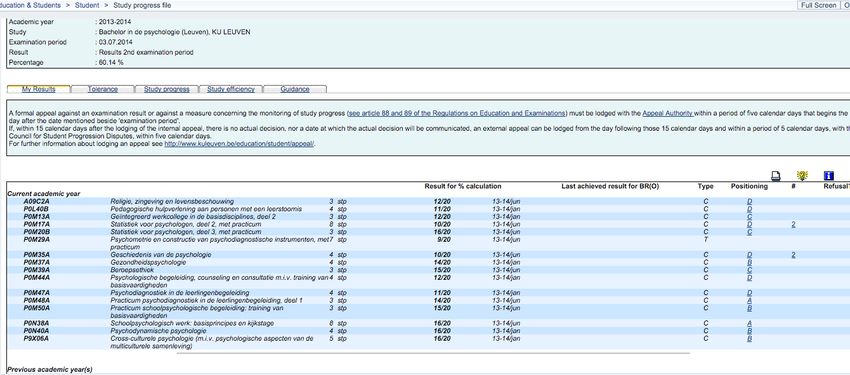Click course title Beroepsethiek
Image resolution: width=850 pixels, height=375 pixels.
click(x=132, y=270)
